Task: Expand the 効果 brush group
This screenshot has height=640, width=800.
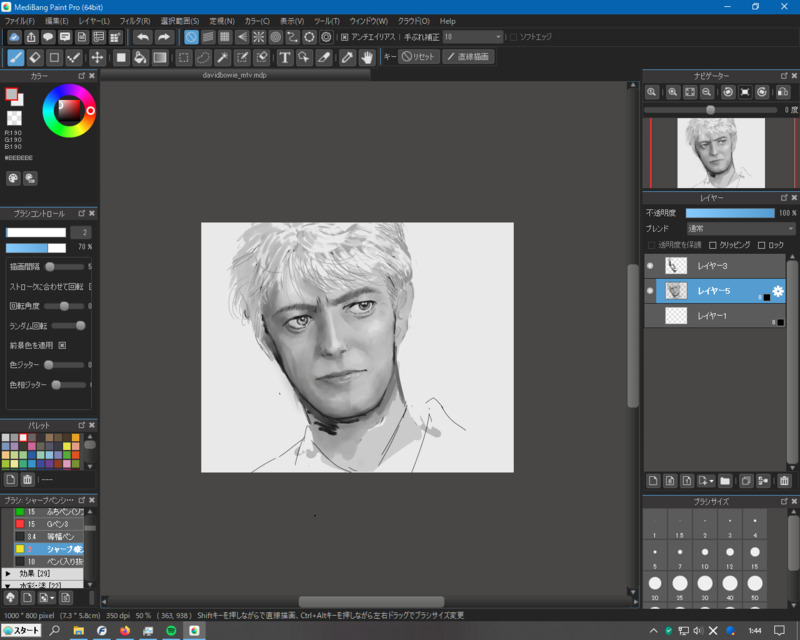Action: point(8,573)
